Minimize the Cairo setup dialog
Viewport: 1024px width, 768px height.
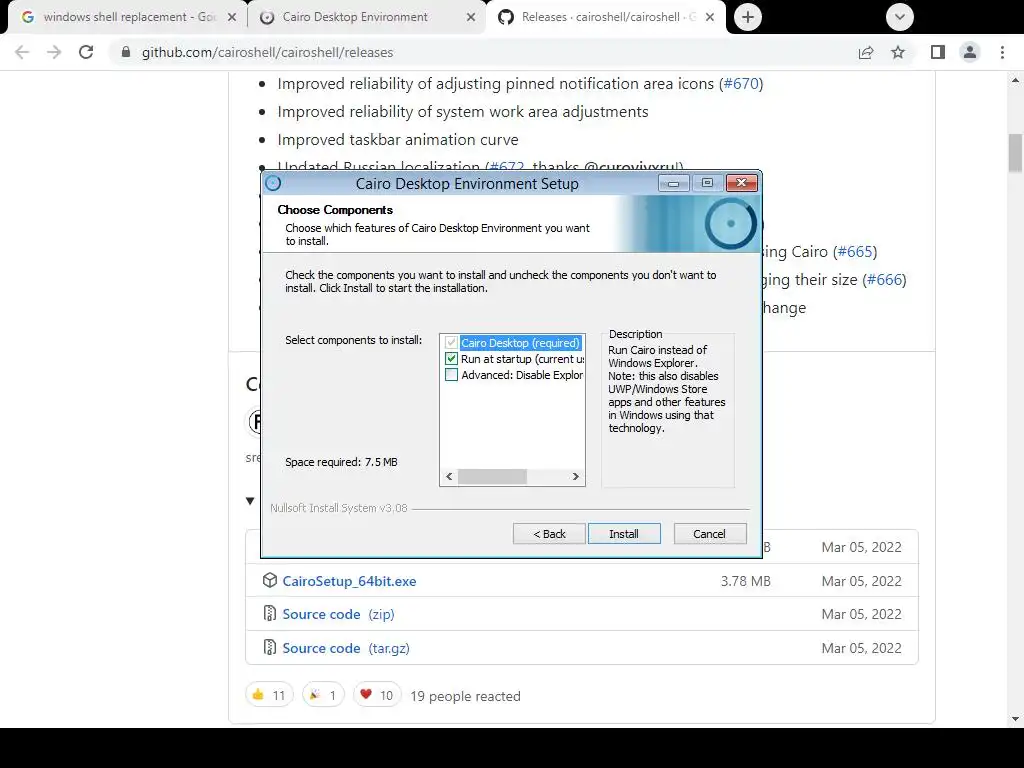[x=674, y=184]
